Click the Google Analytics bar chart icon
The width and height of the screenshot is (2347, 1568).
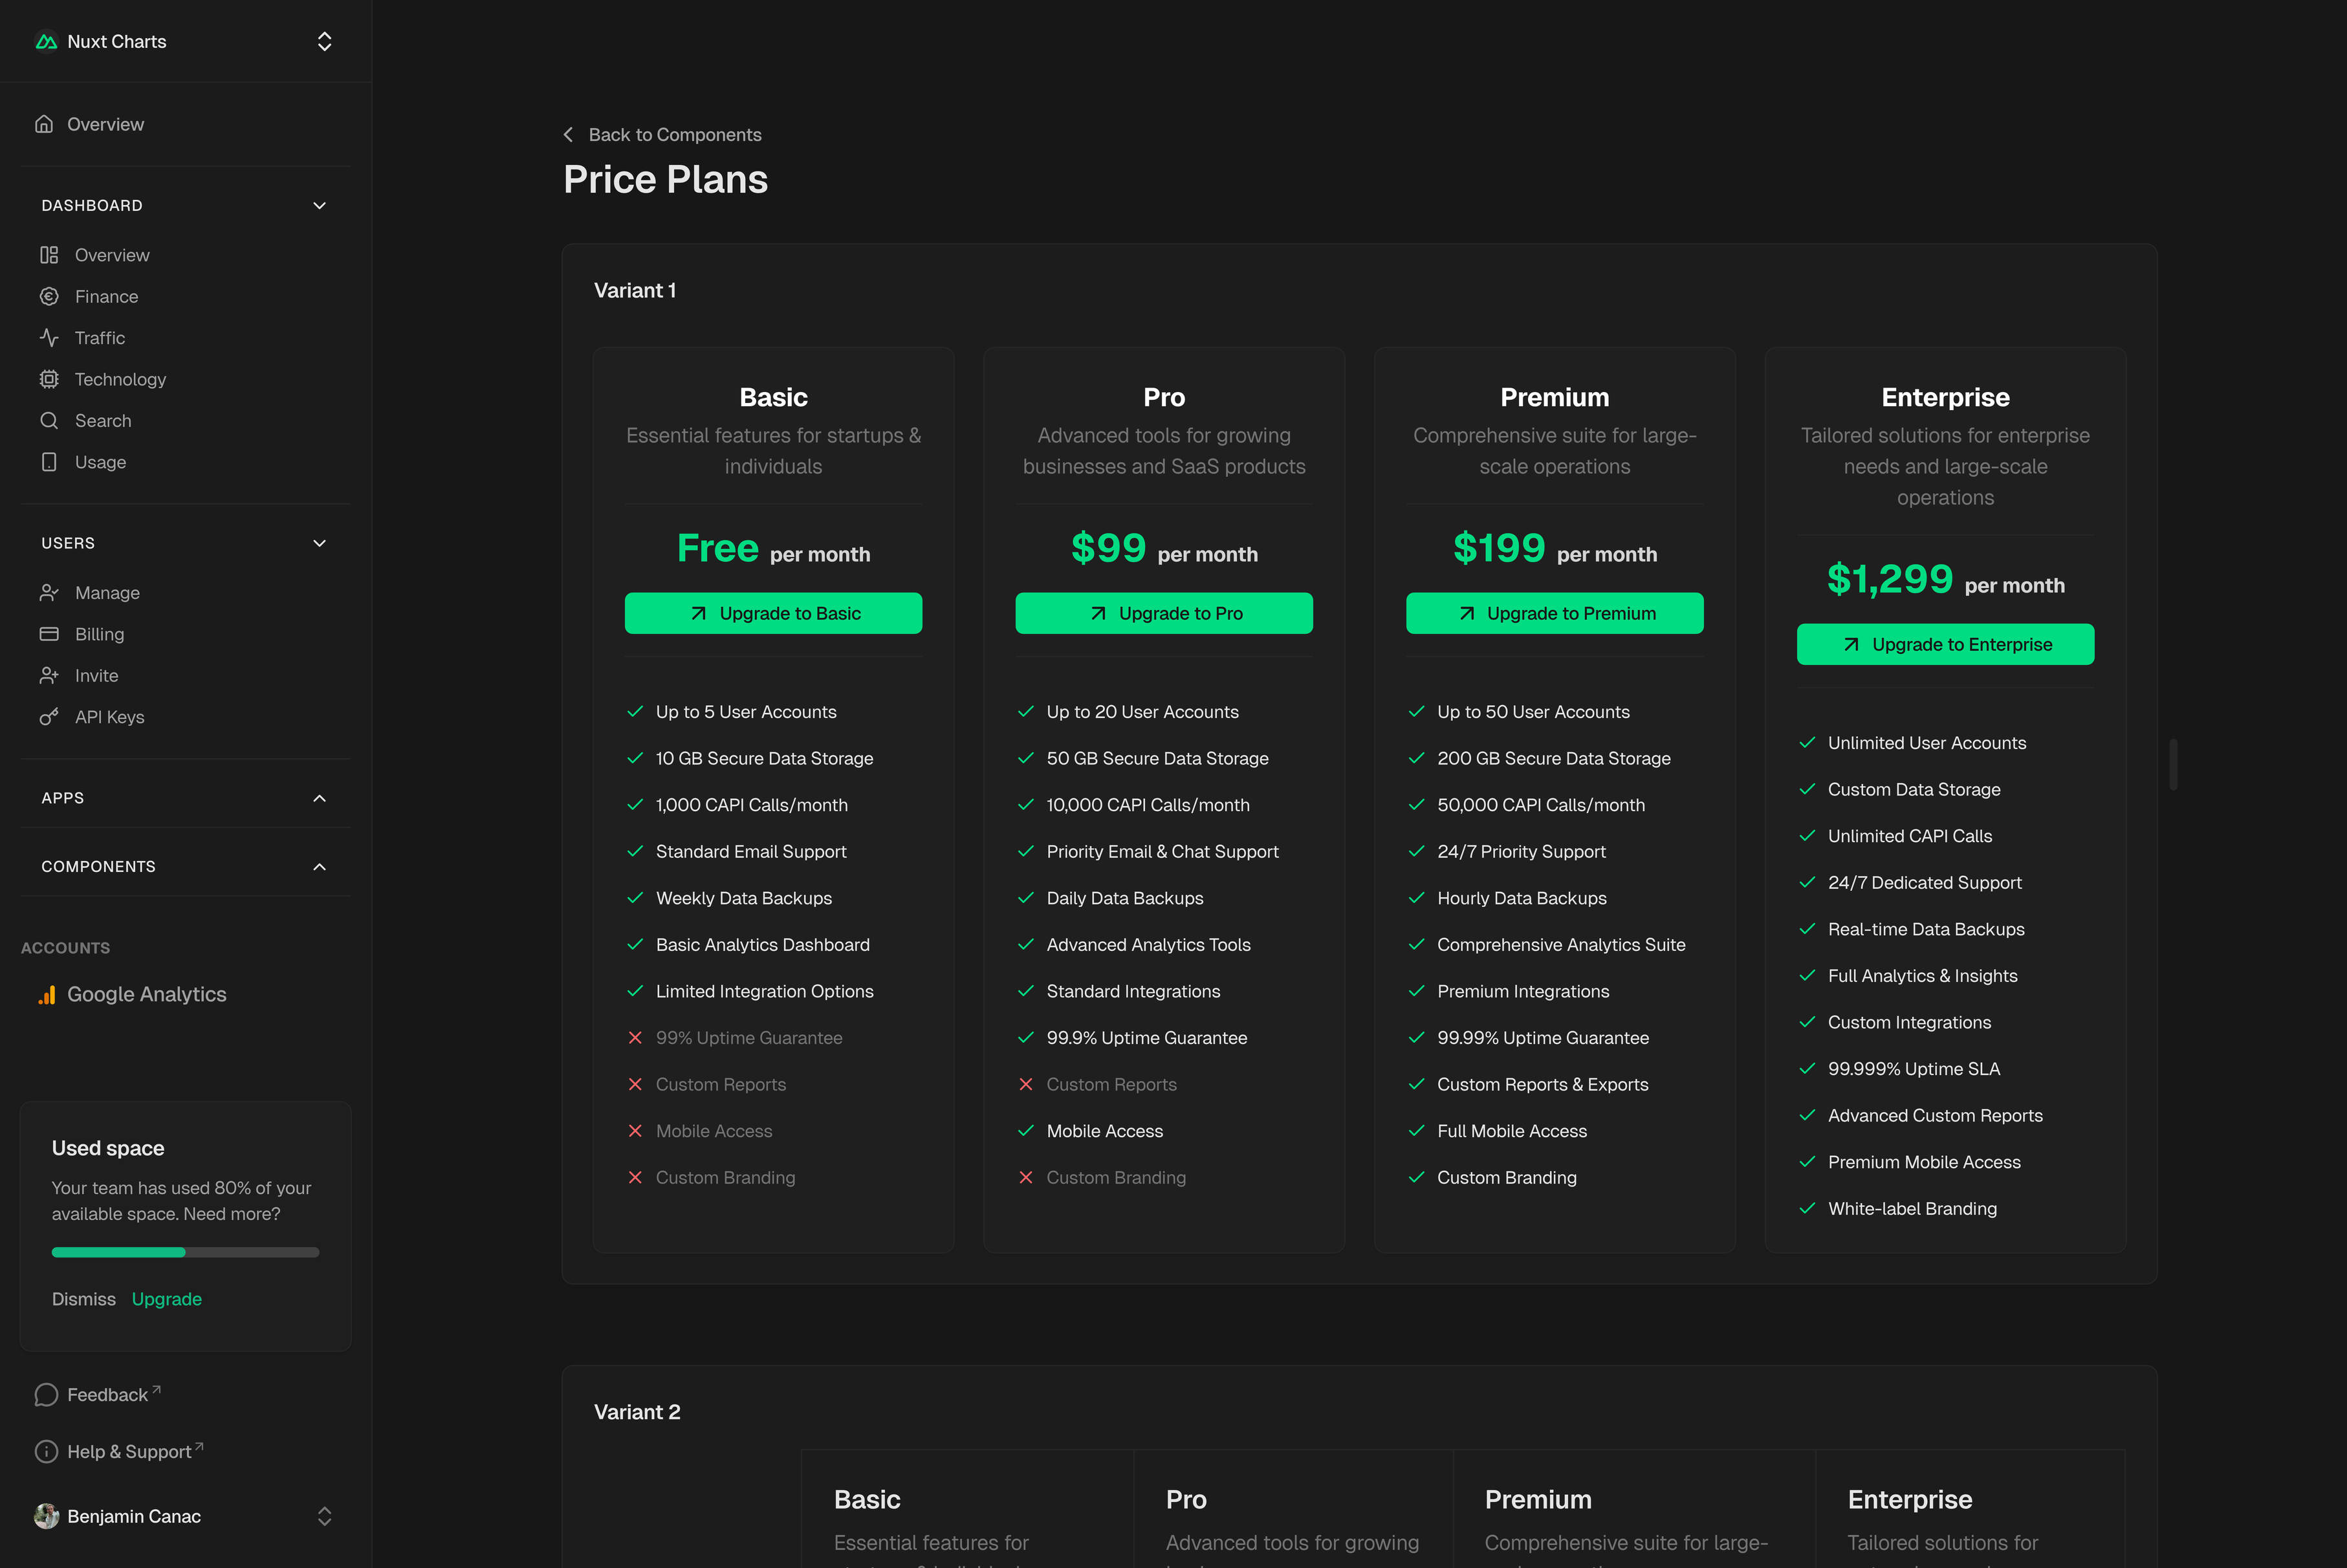[46, 995]
